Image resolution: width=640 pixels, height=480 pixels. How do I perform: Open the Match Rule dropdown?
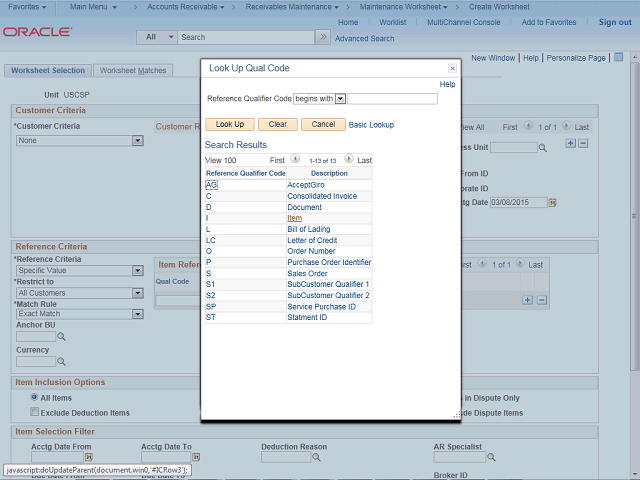(138, 314)
